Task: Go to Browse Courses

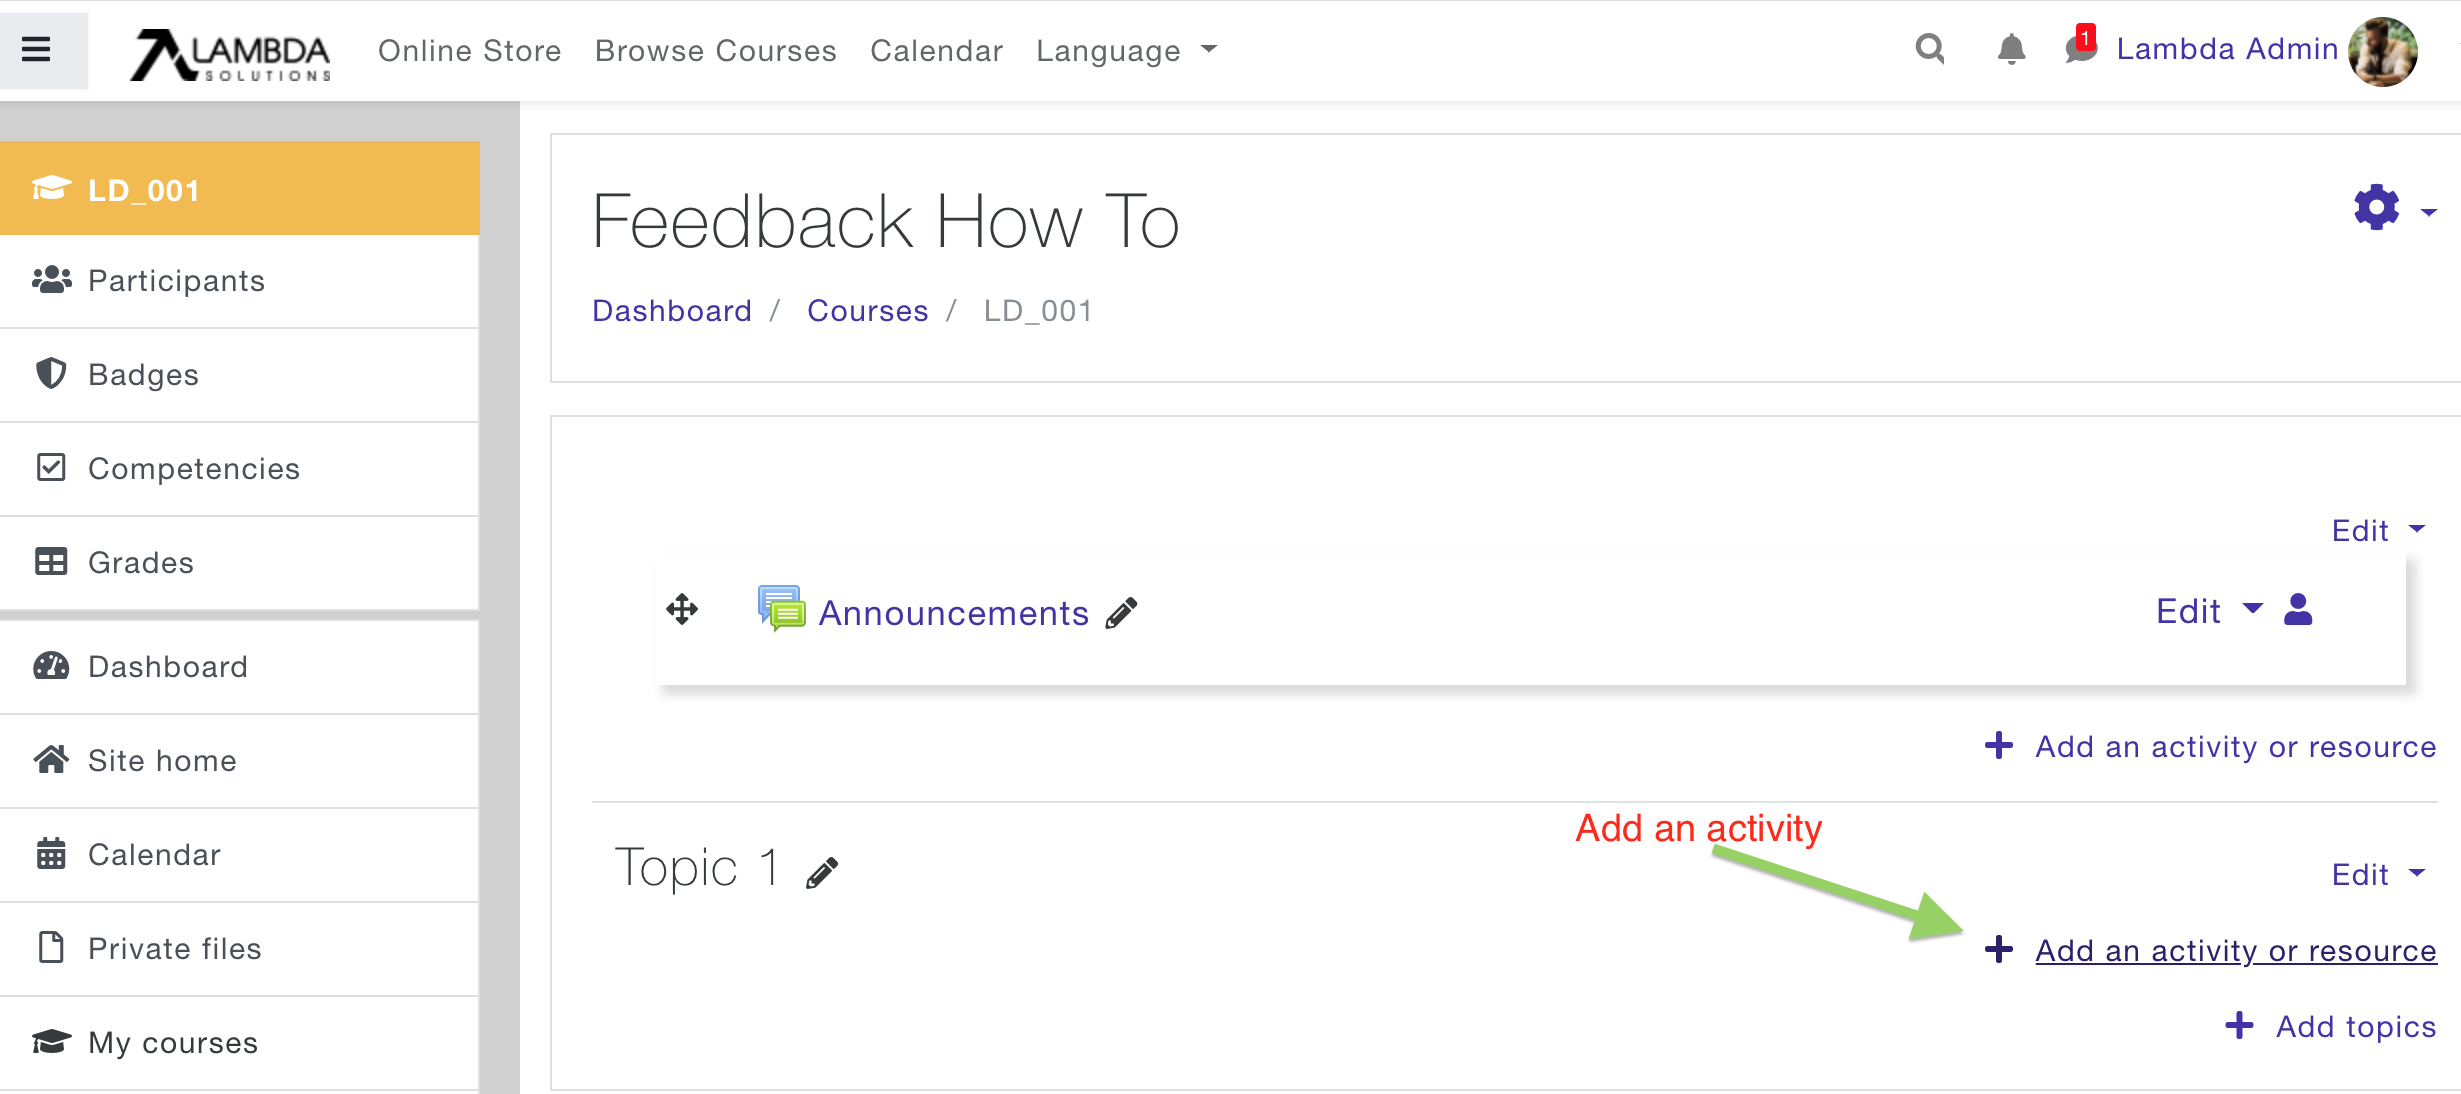Action: pyautogui.click(x=715, y=51)
